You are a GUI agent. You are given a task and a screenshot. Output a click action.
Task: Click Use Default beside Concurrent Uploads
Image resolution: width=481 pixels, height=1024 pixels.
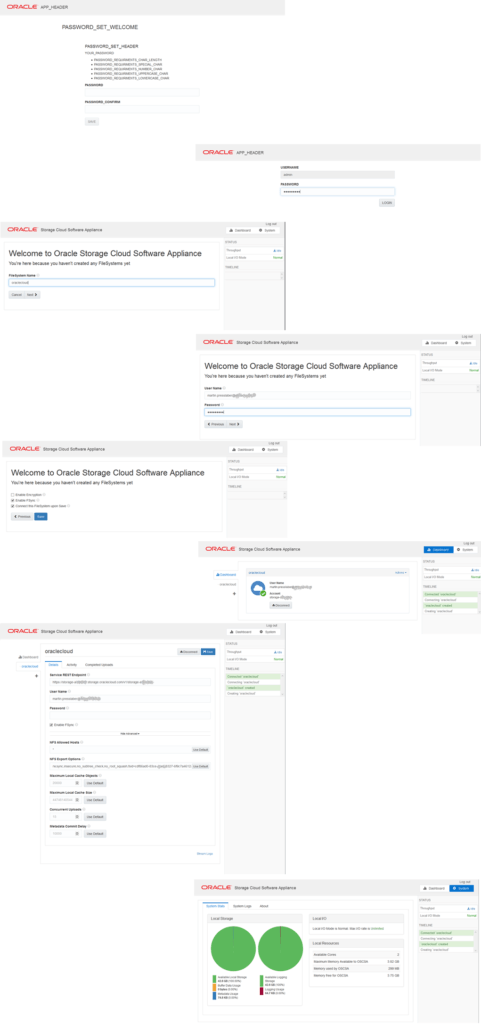coord(95,816)
